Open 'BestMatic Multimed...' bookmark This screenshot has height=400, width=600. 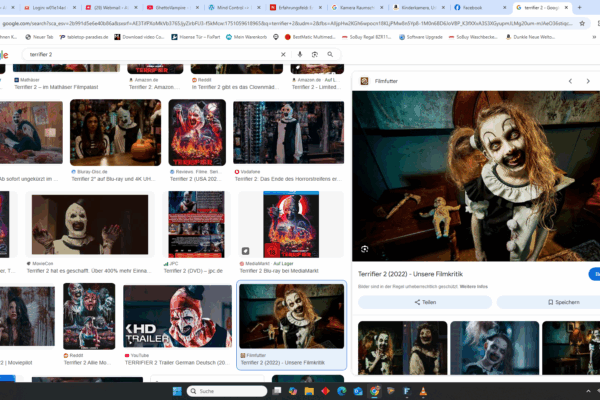[310, 37]
